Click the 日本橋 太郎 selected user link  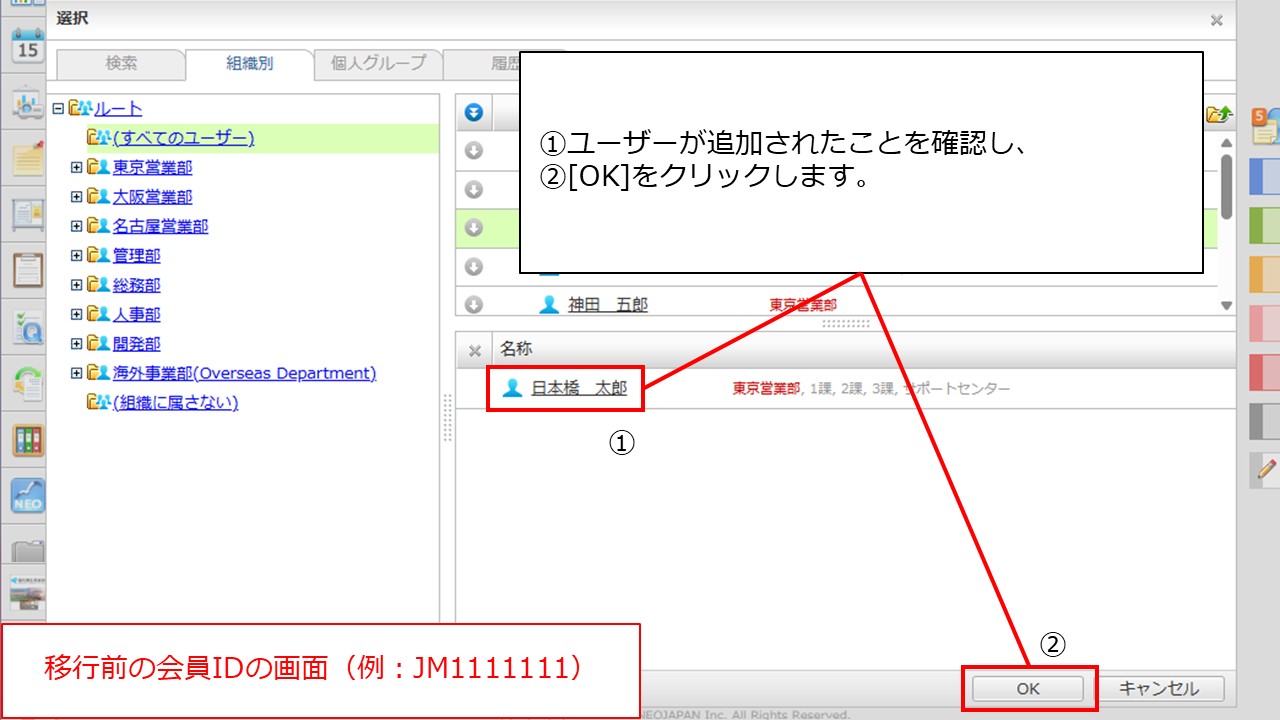click(x=579, y=388)
